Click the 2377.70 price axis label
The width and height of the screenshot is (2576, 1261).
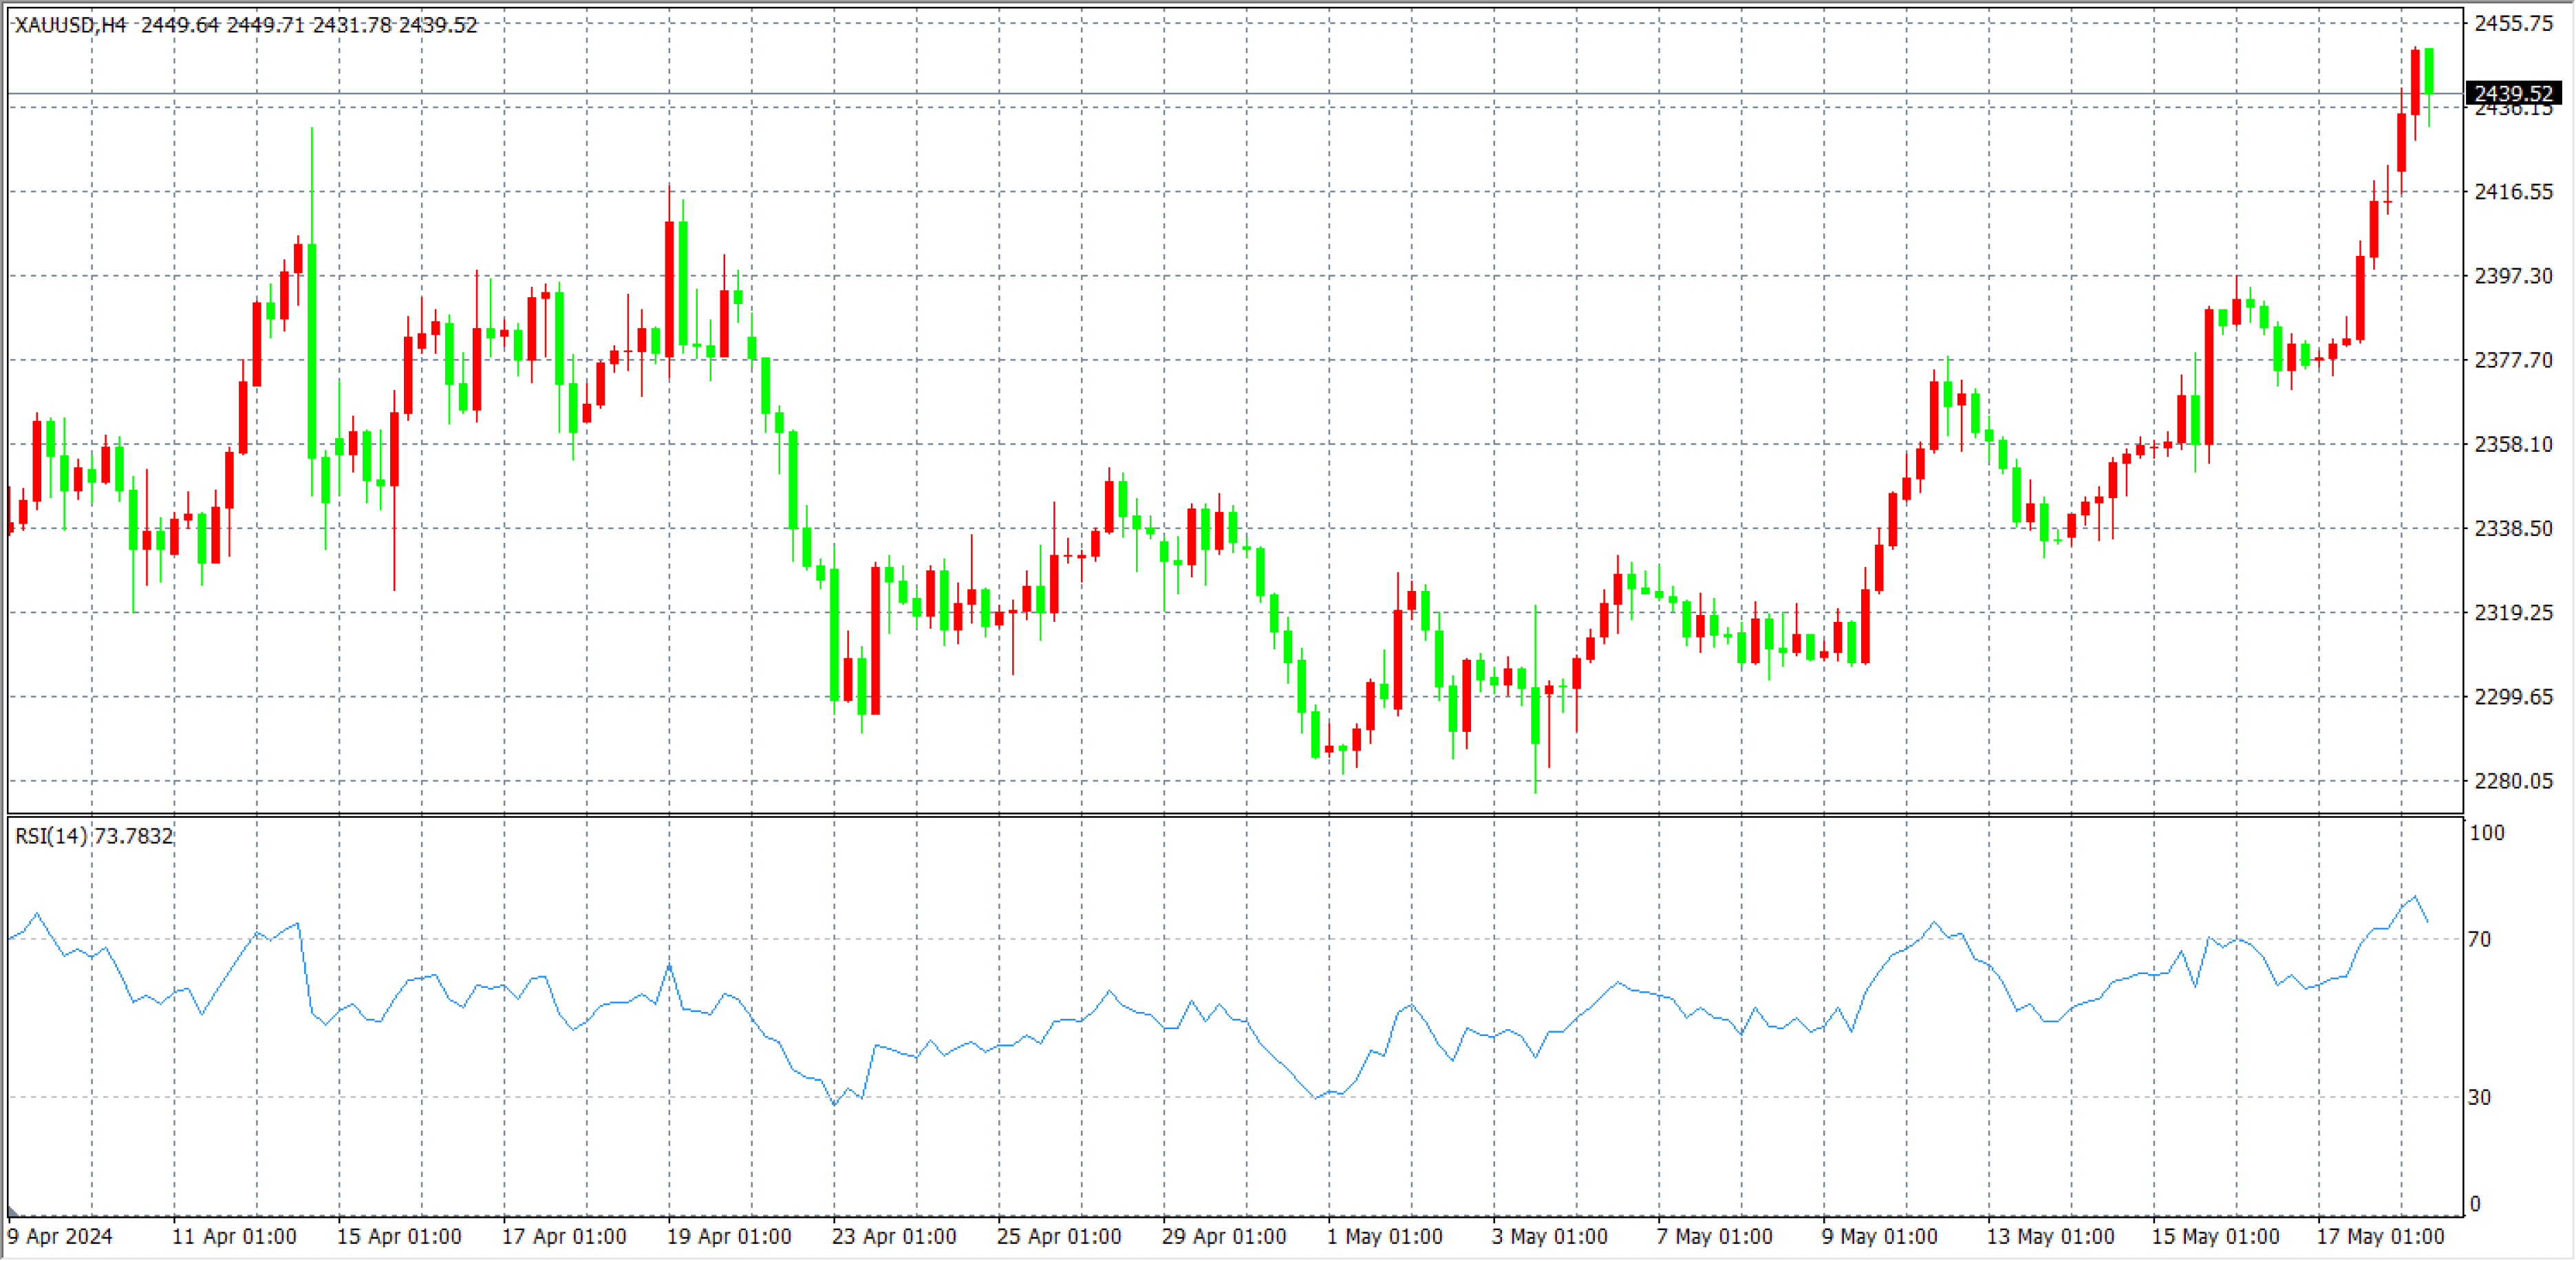tap(2513, 360)
